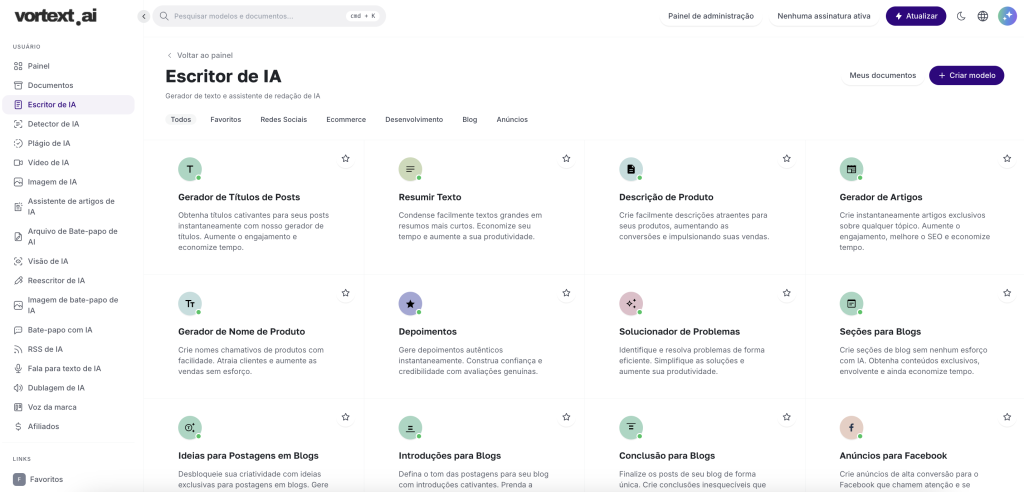This screenshot has width=1024, height=492.
Task: Open Resumir Texto template icon
Action: click(410, 169)
